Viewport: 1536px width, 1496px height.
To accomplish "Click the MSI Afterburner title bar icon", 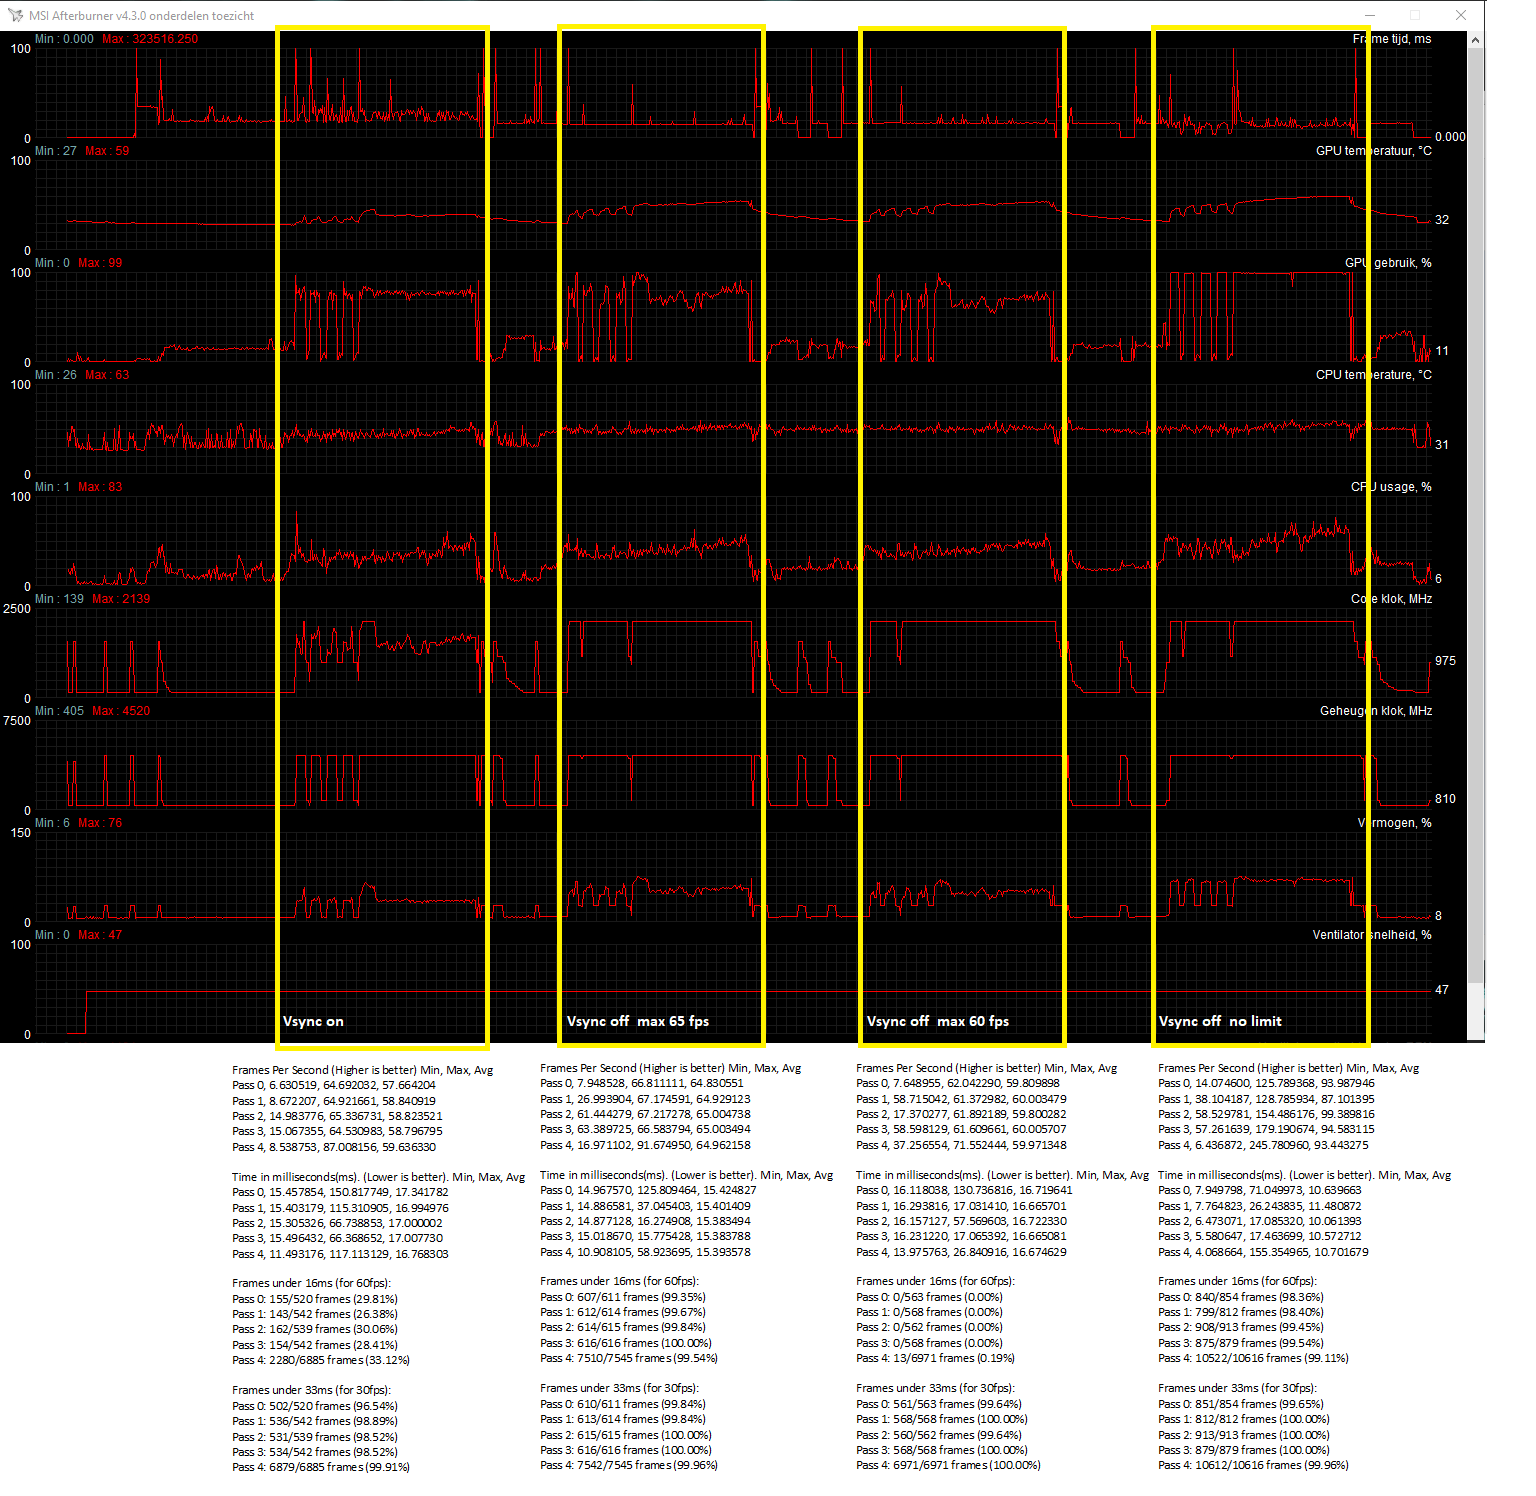I will pos(15,16).
